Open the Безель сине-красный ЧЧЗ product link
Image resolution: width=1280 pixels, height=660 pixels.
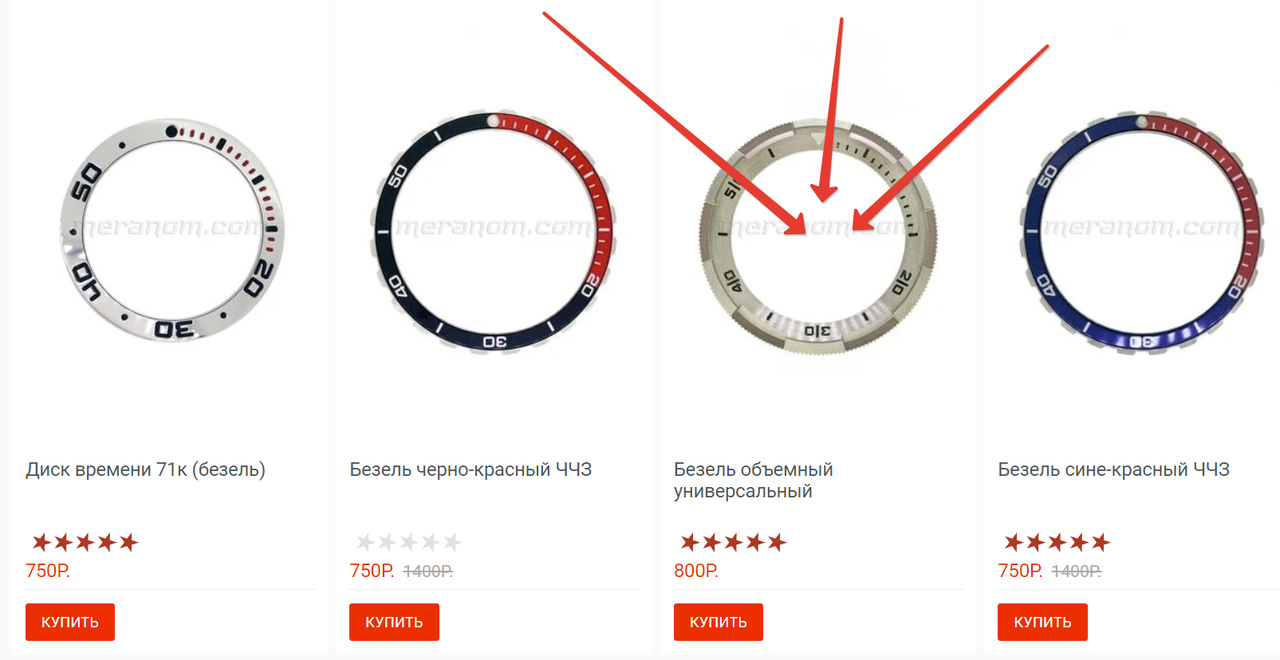tap(1114, 469)
